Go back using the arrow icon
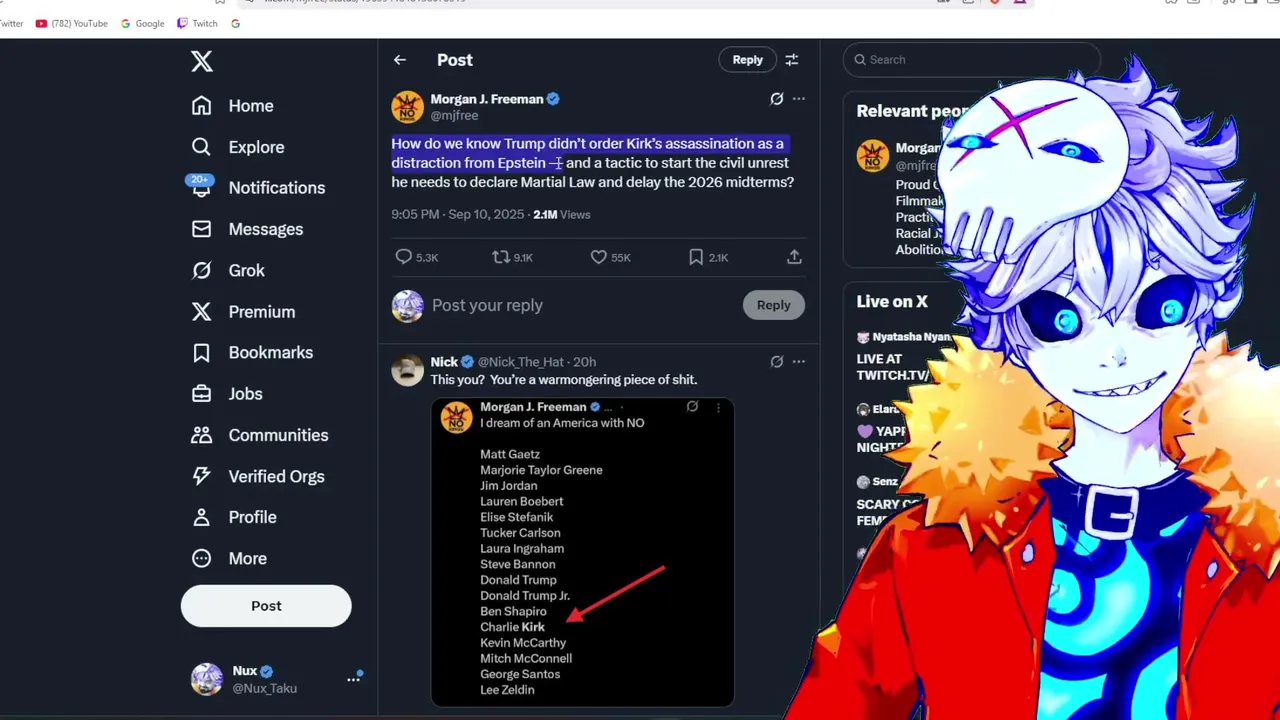1280x720 pixels. point(400,60)
